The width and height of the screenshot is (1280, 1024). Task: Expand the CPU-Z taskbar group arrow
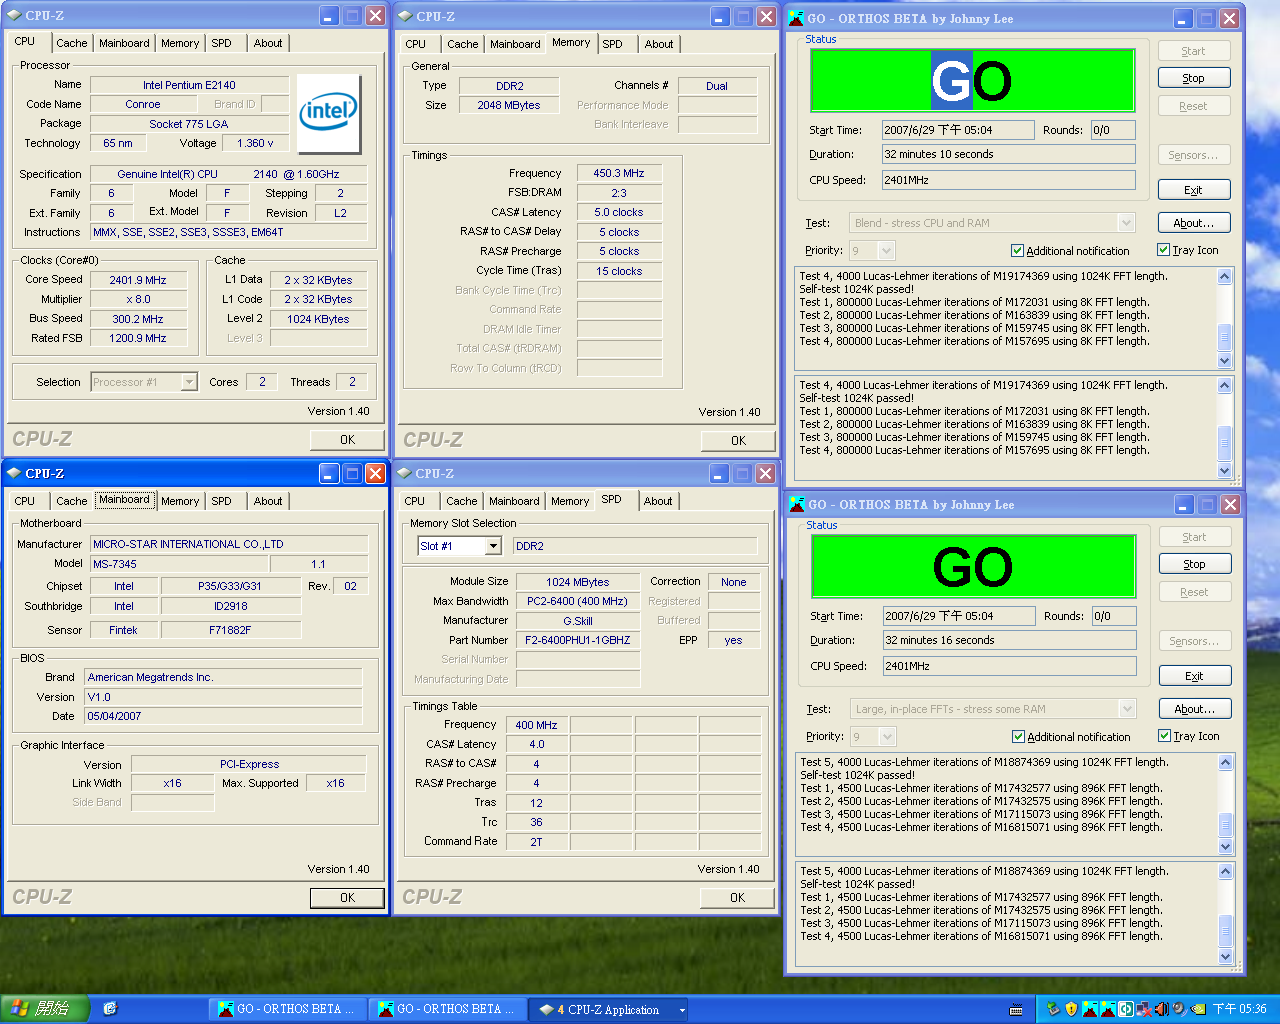(682, 1010)
